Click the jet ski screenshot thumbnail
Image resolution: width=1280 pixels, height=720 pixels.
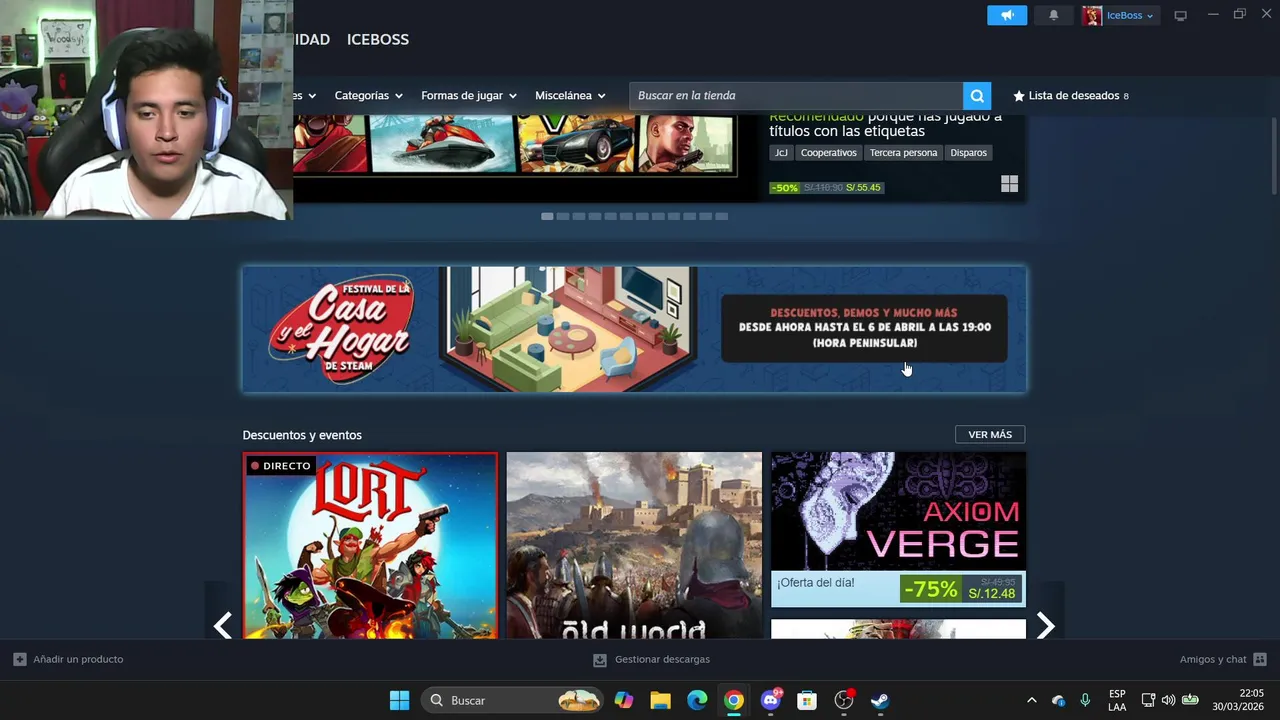(442, 143)
